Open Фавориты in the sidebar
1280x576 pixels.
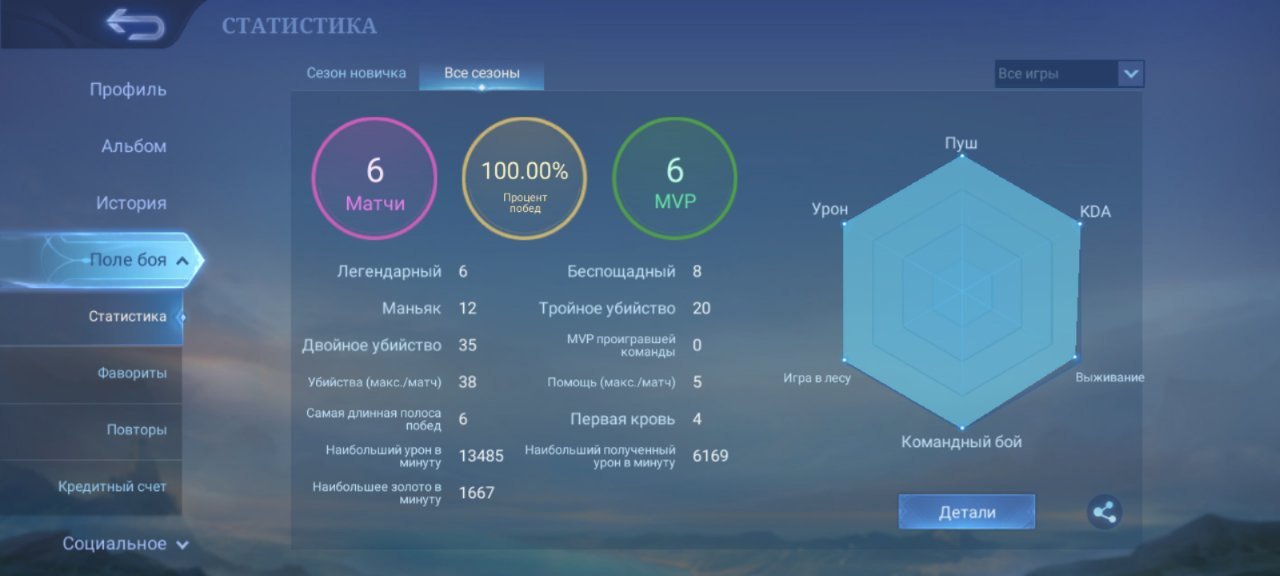point(131,374)
